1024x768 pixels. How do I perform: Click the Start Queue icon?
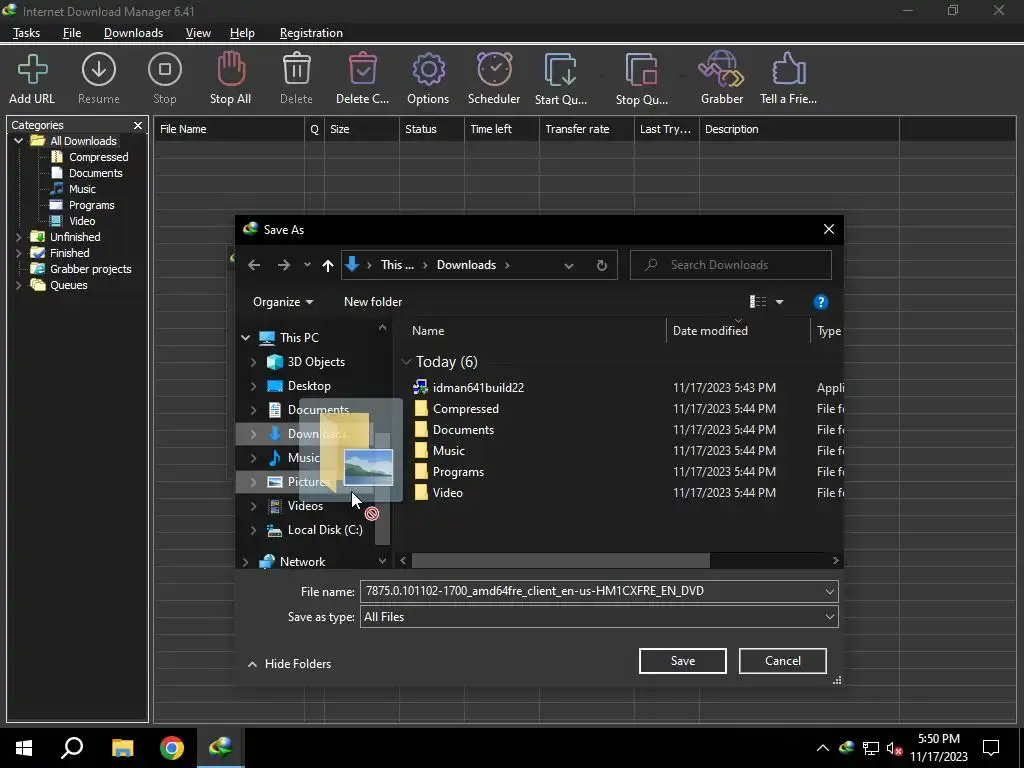click(560, 69)
